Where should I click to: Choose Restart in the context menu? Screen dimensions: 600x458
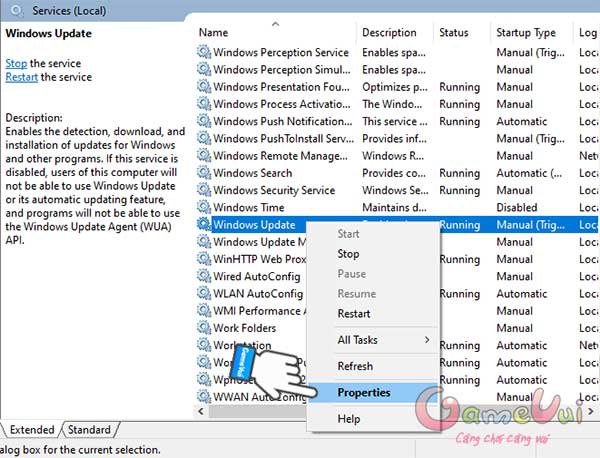tap(375, 314)
